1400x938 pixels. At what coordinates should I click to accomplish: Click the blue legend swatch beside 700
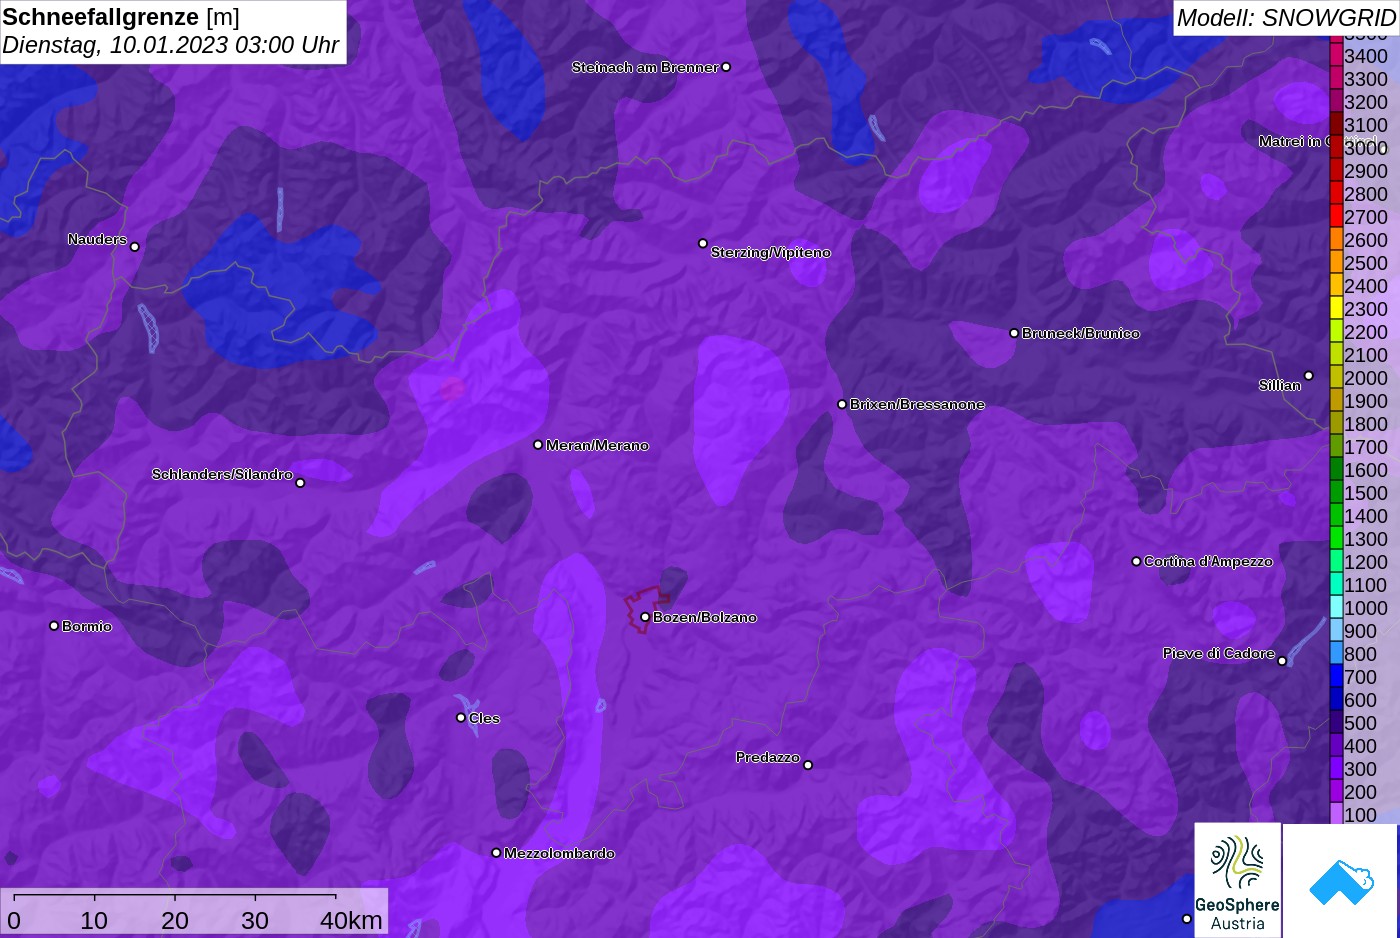click(1336, 677)
